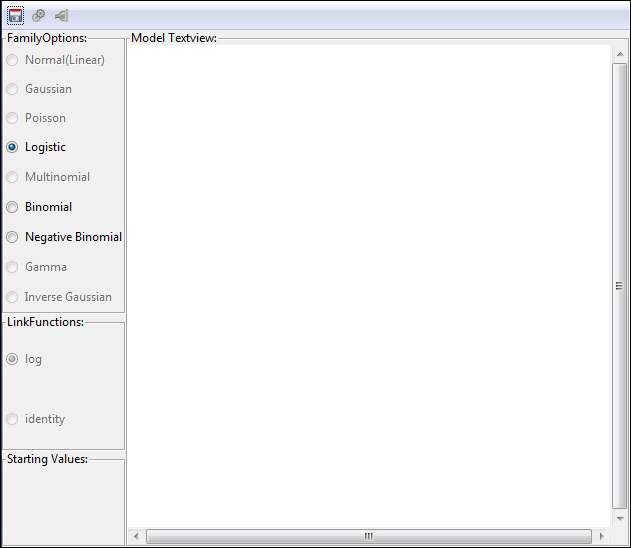Click the horizontal scrollbar right arrow

tap(602, 536)
